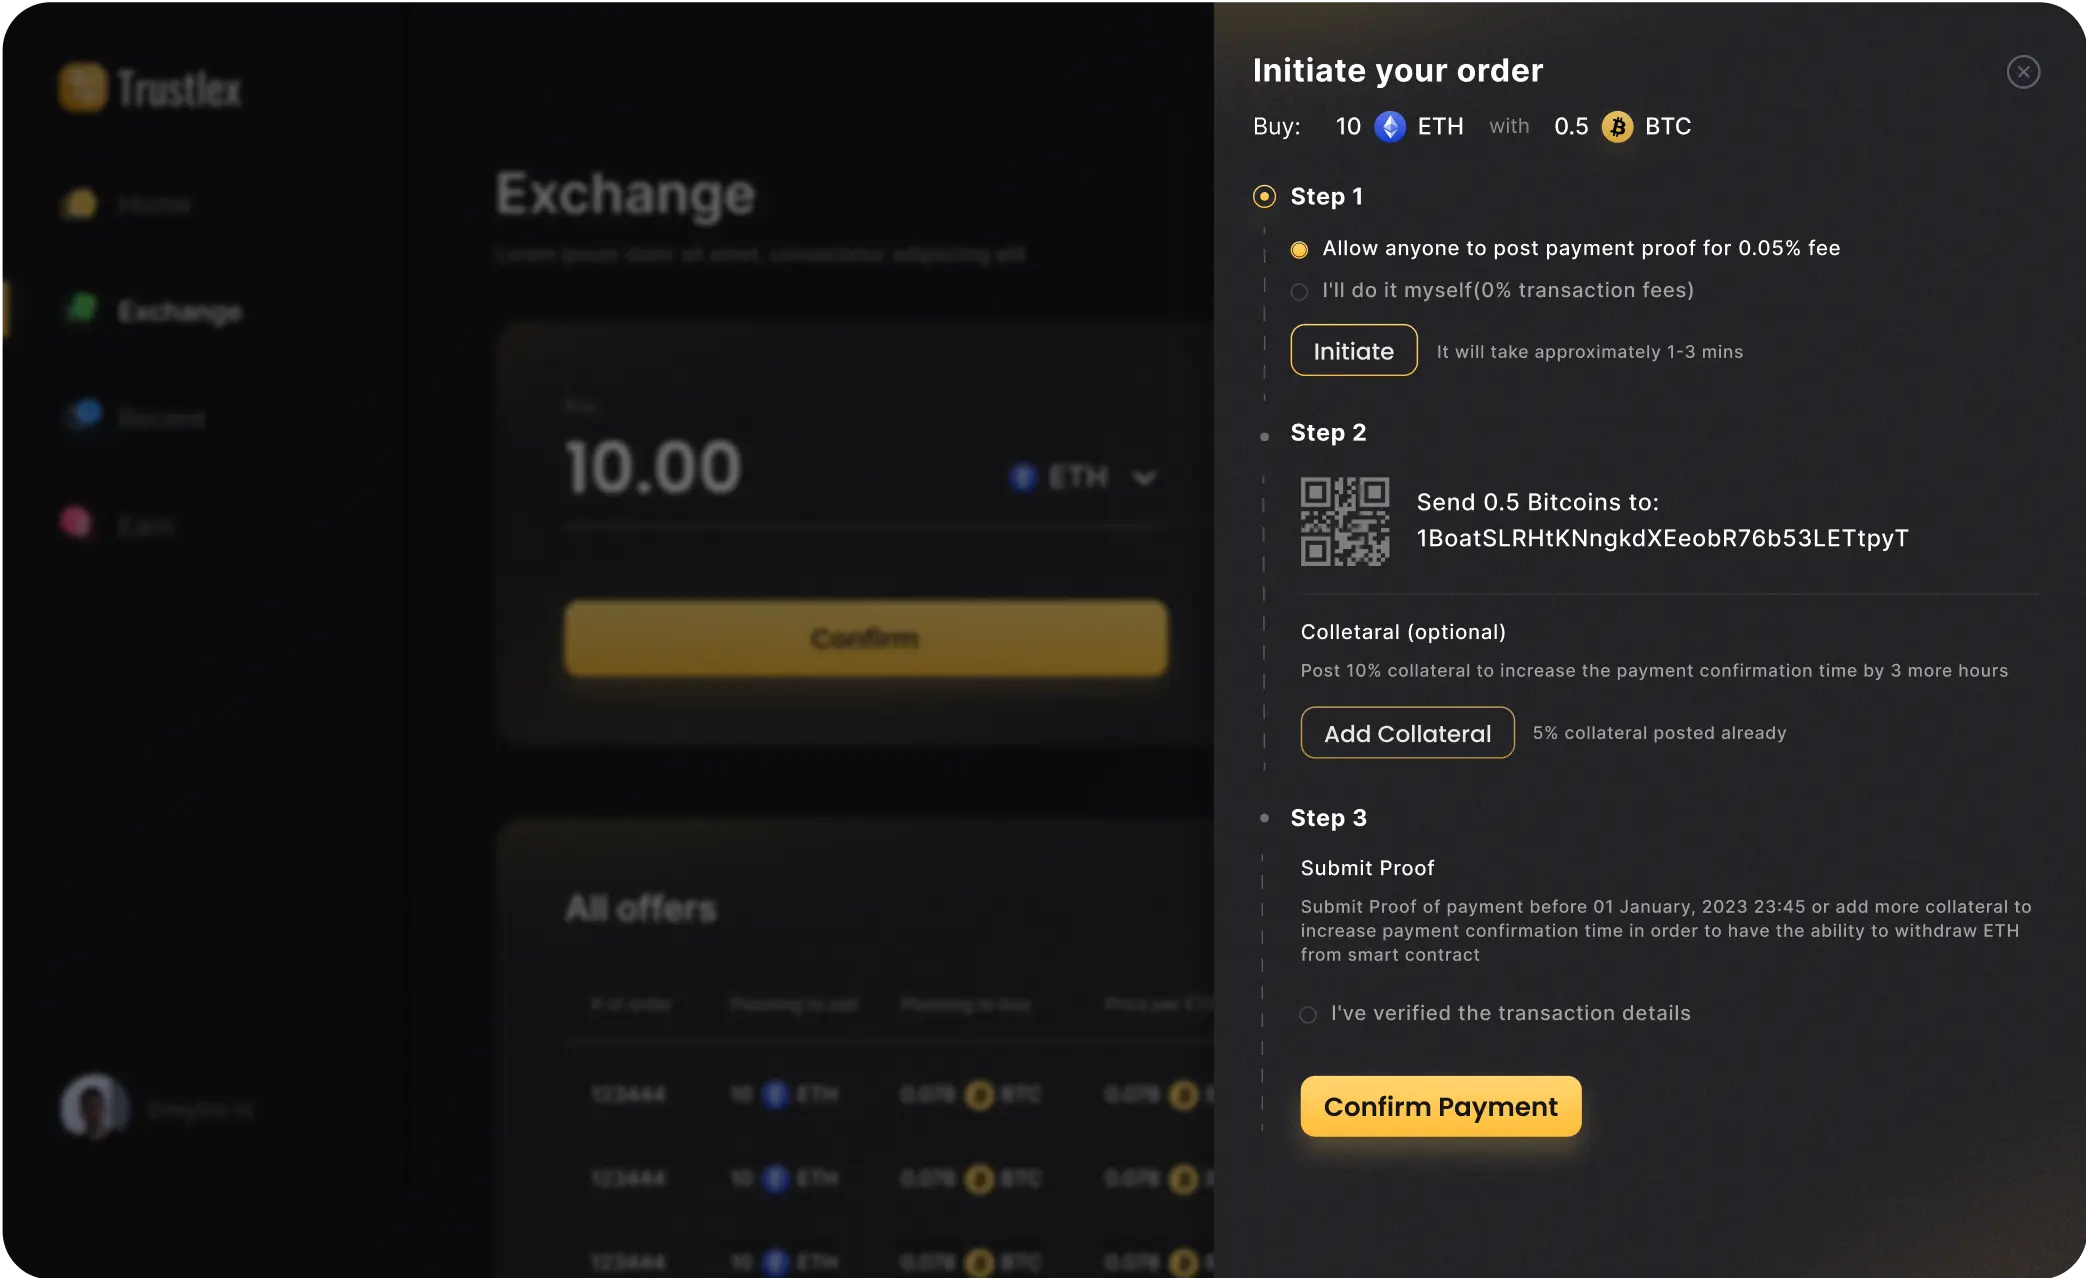Open the Recent item in sidebar
The width and height of the screenshot is (2086, 1278).
[161, 418]
